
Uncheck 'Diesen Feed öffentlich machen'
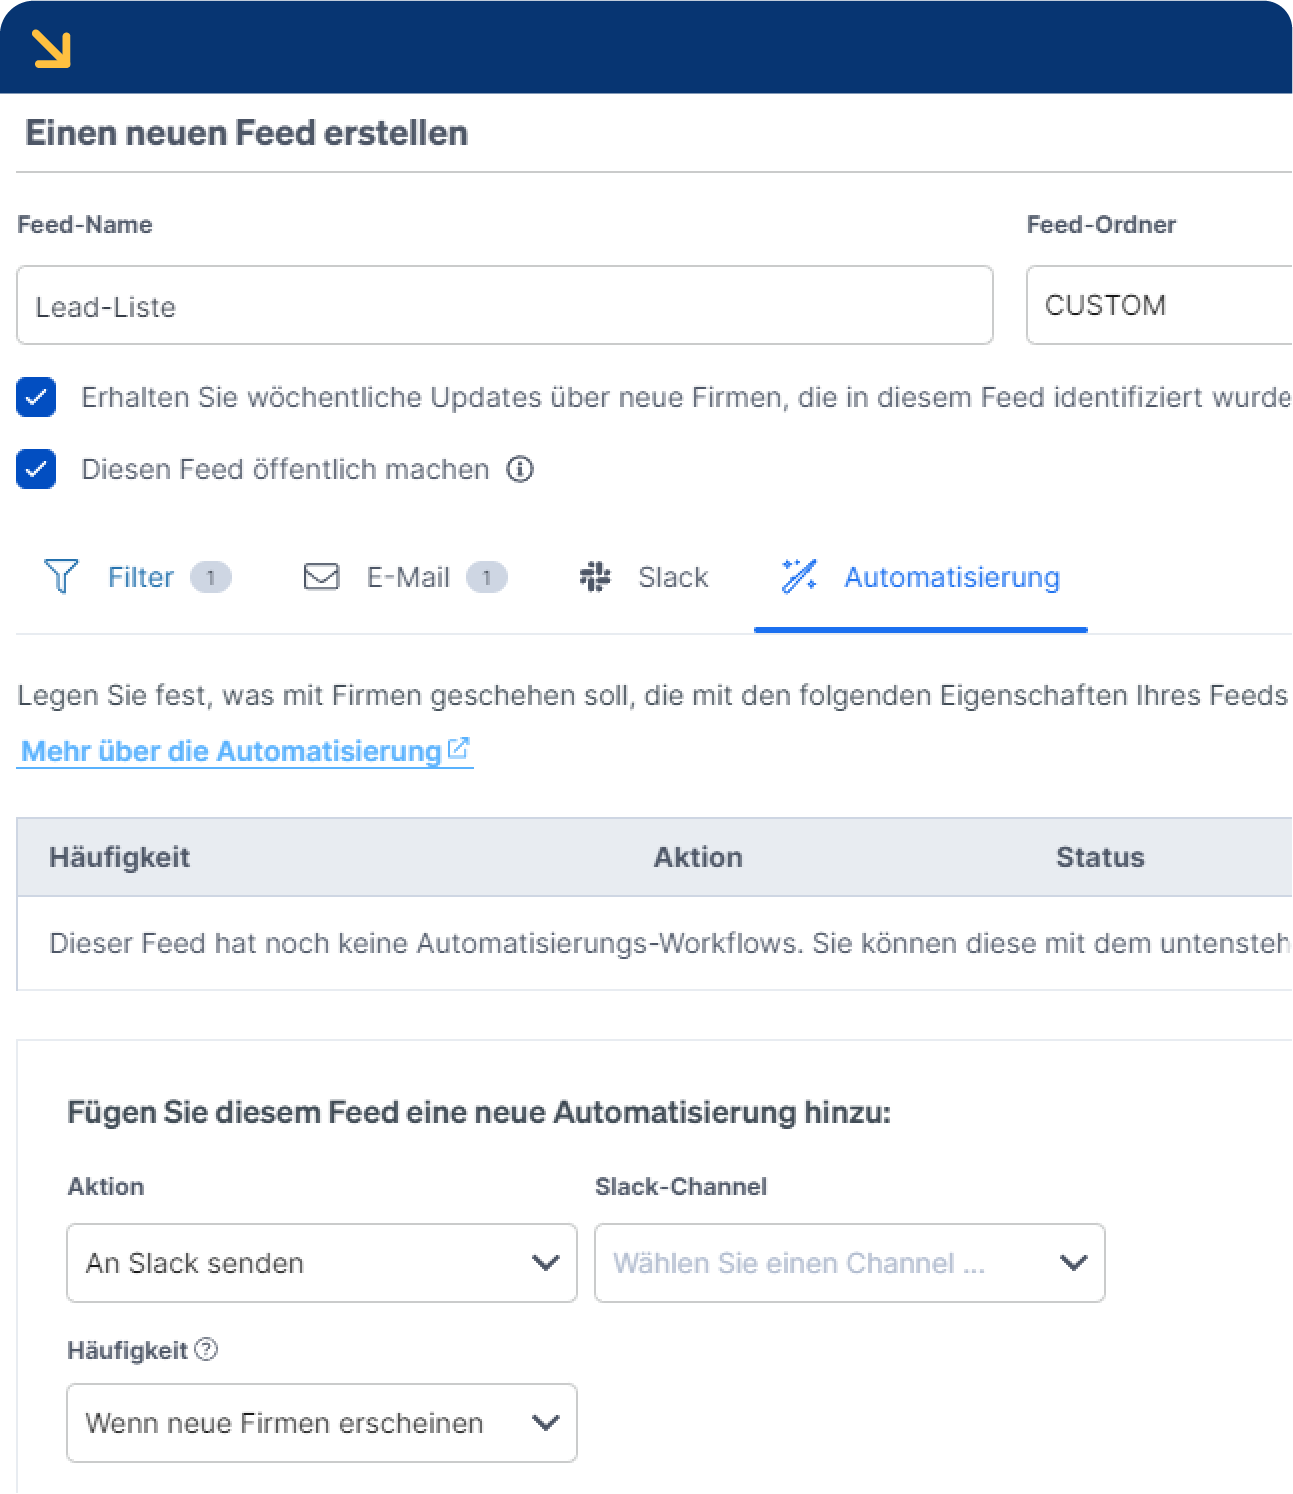36,469
